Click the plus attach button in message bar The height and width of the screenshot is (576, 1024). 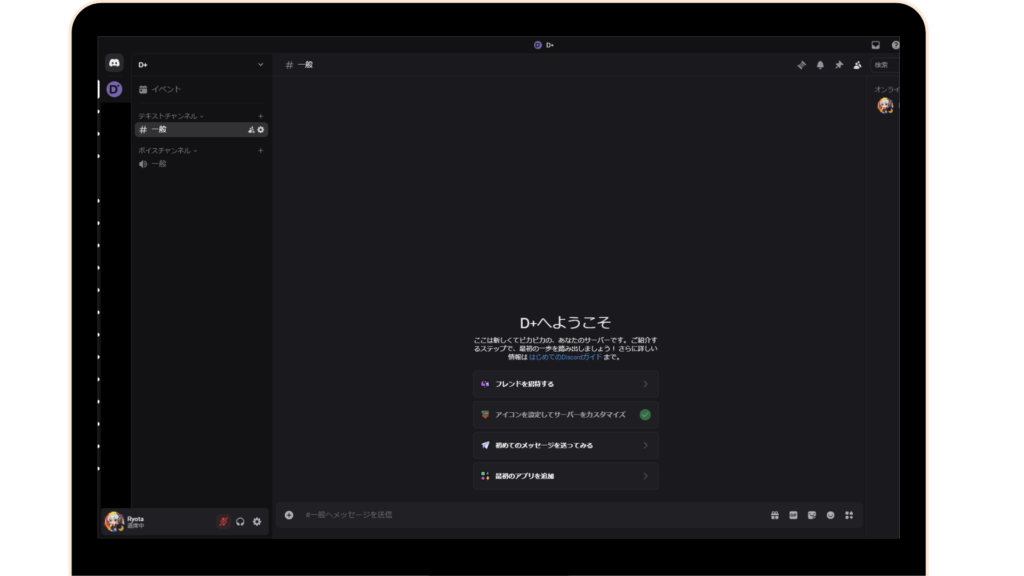coord(289,515)
